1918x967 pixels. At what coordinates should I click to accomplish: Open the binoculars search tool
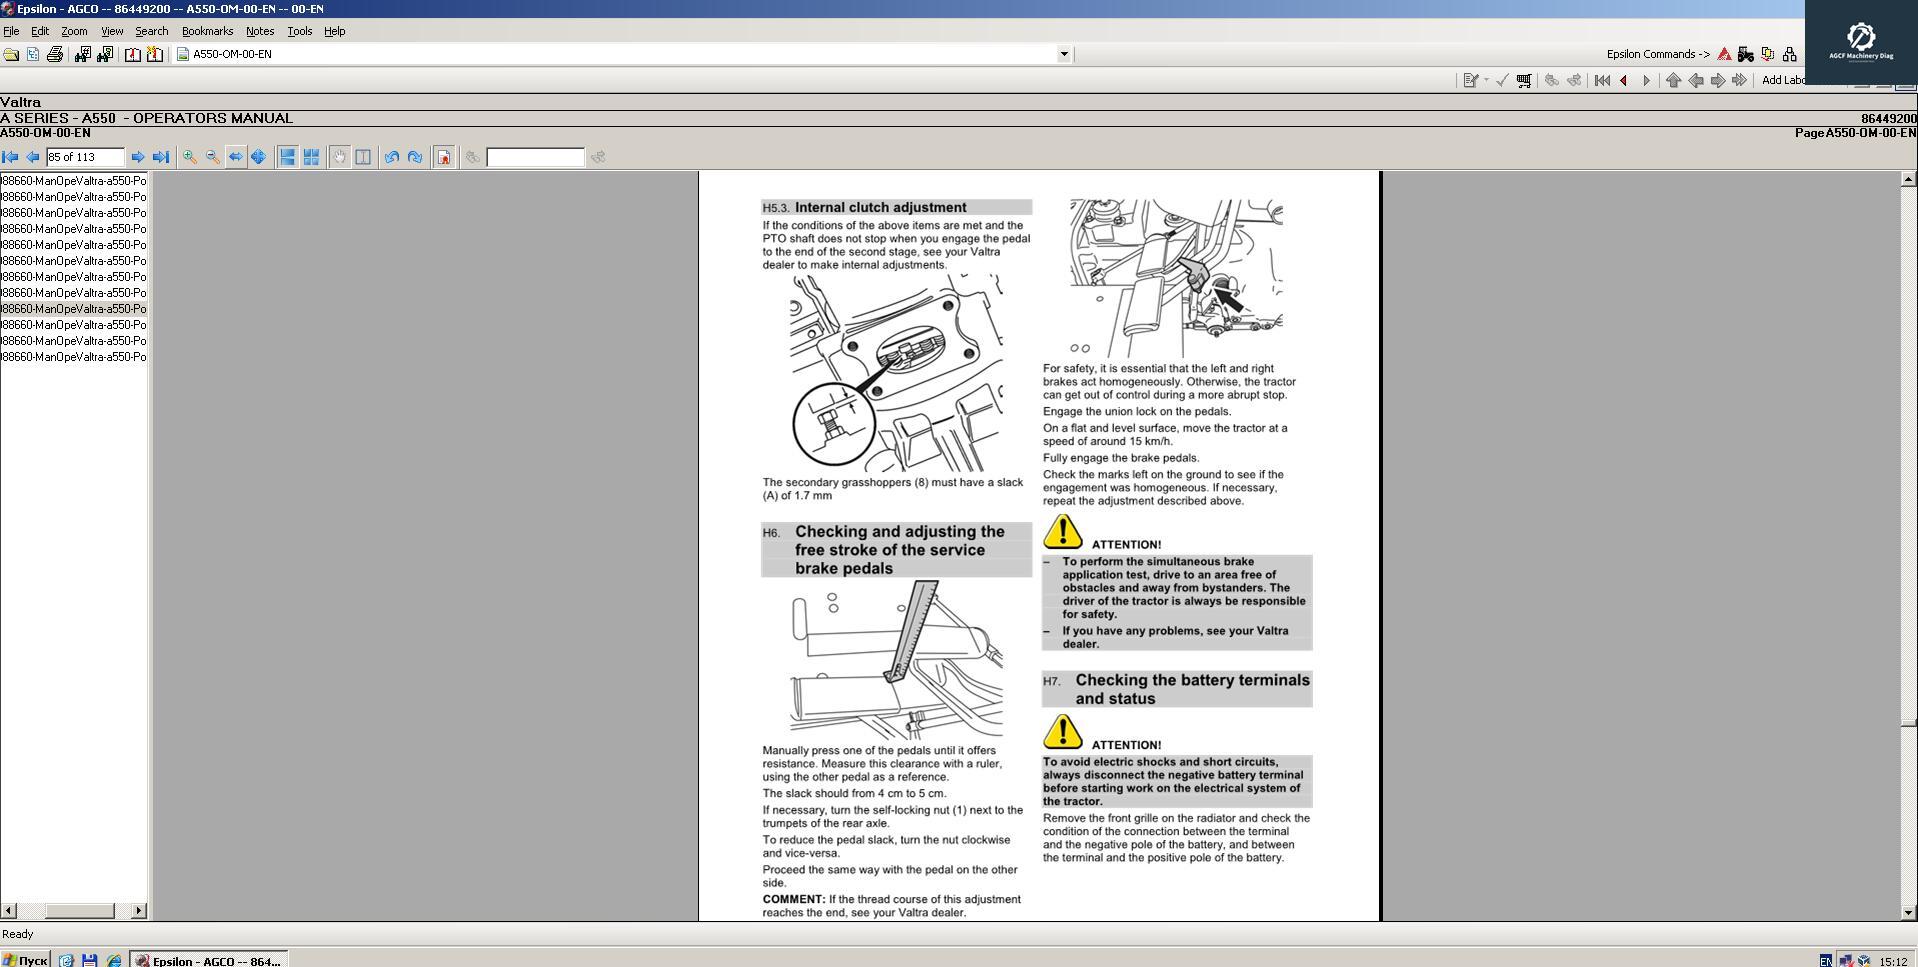tap(83, 54)
